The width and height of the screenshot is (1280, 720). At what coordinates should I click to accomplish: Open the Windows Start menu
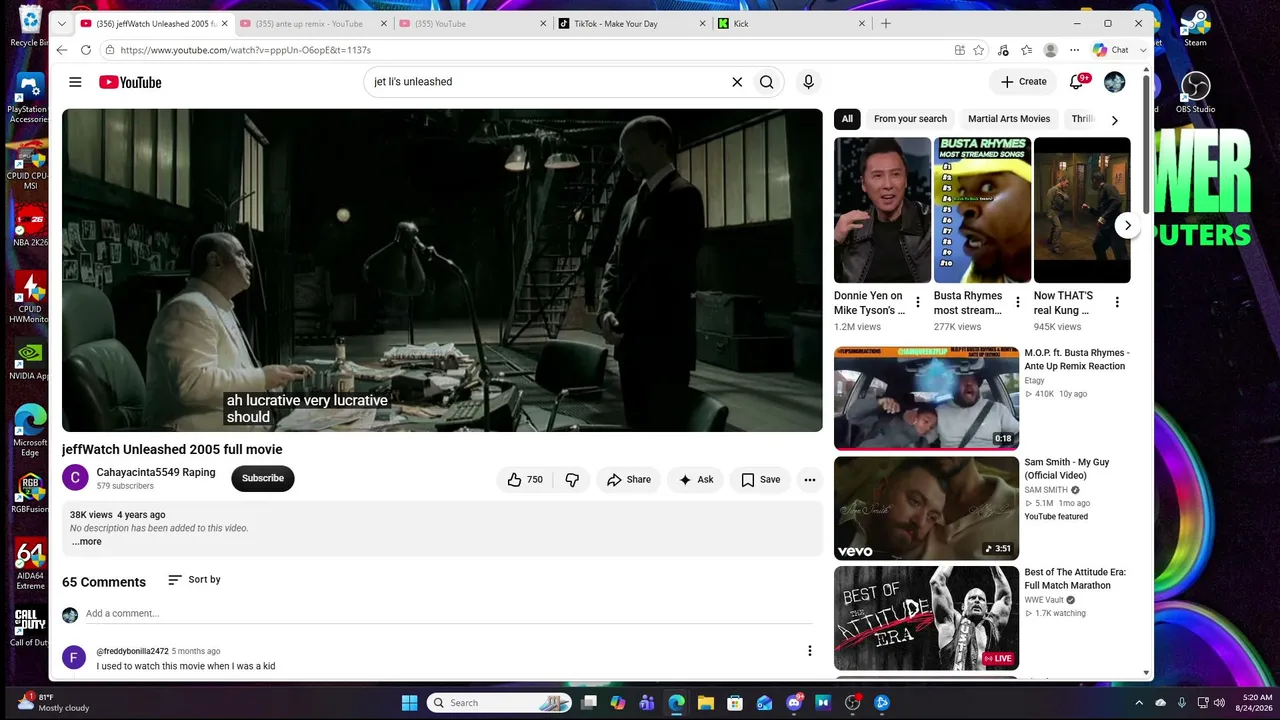click(409, 703)
